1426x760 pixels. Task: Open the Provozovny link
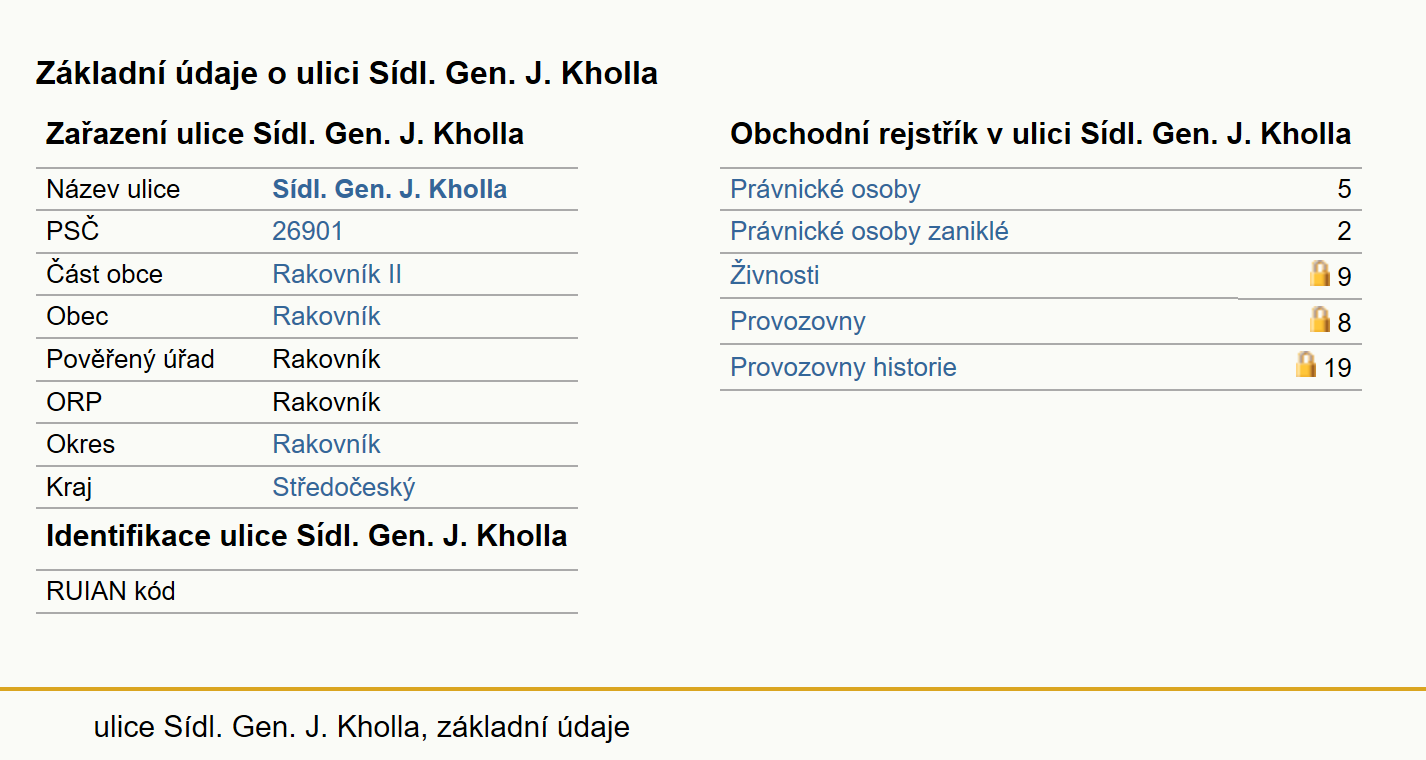click(x=797, y=321)
